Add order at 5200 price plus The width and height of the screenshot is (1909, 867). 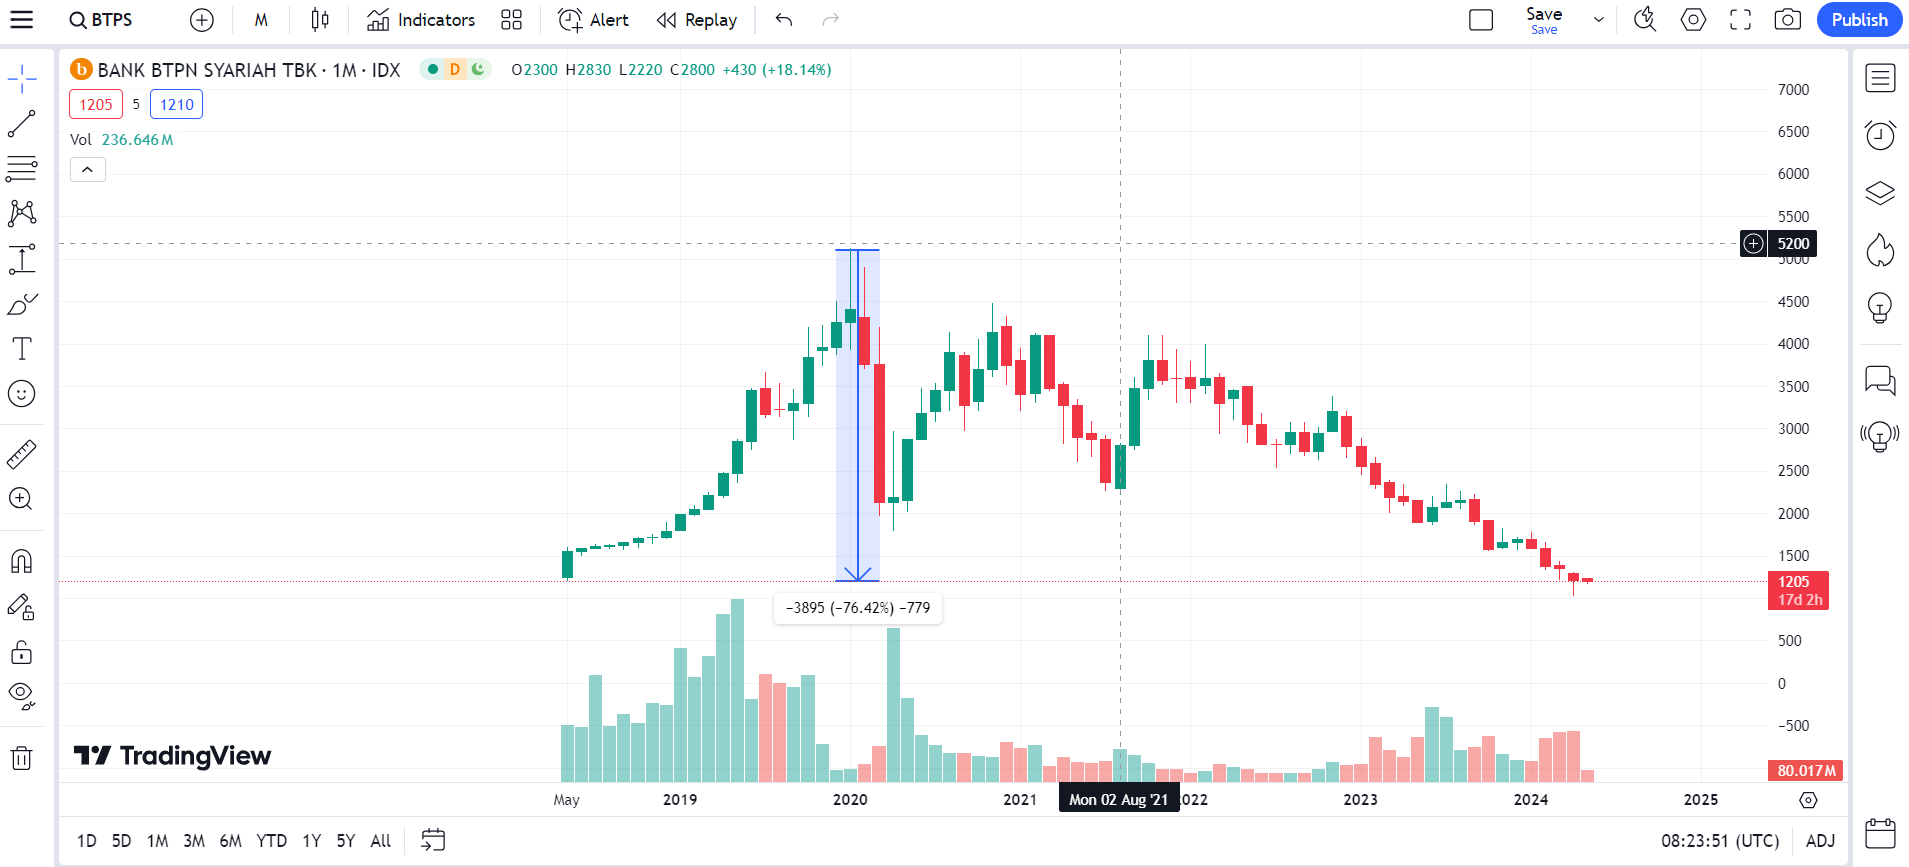(x=1754, y=243)
